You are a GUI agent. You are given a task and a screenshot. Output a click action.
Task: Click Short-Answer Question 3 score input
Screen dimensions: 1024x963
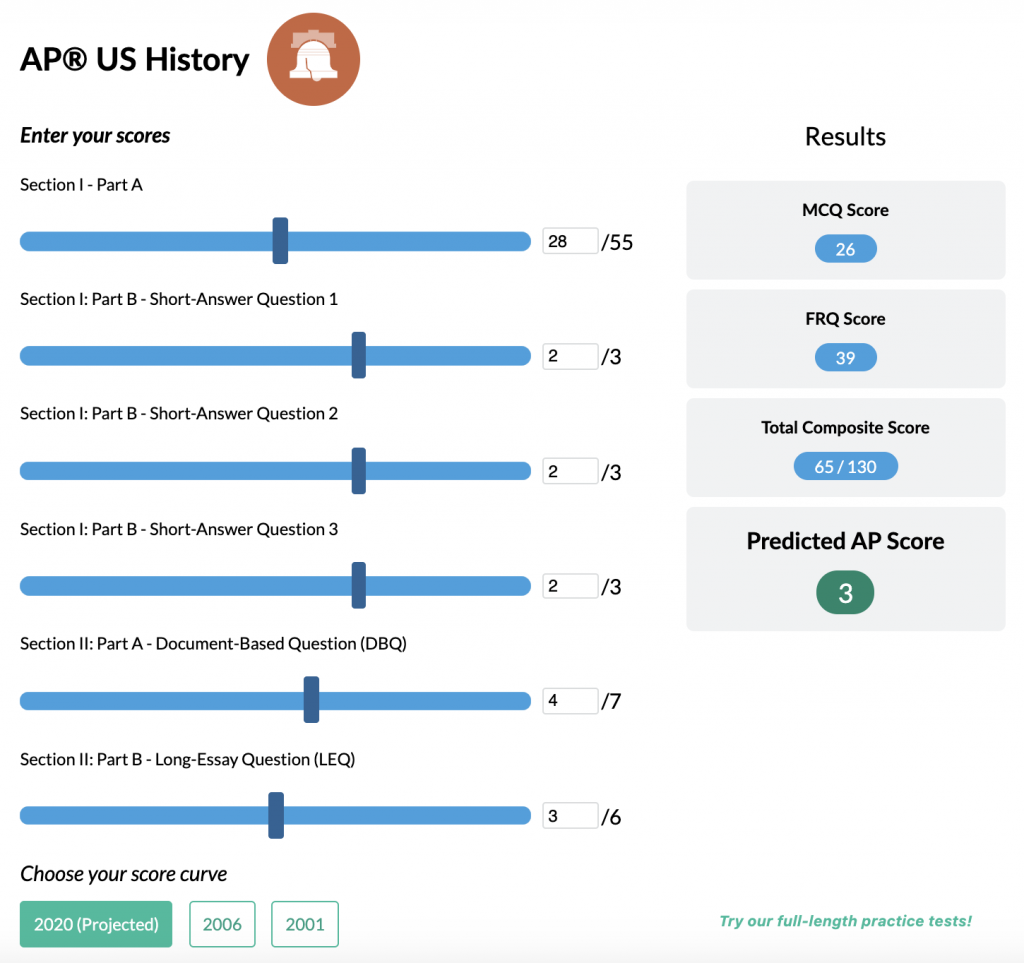(569, 586)
